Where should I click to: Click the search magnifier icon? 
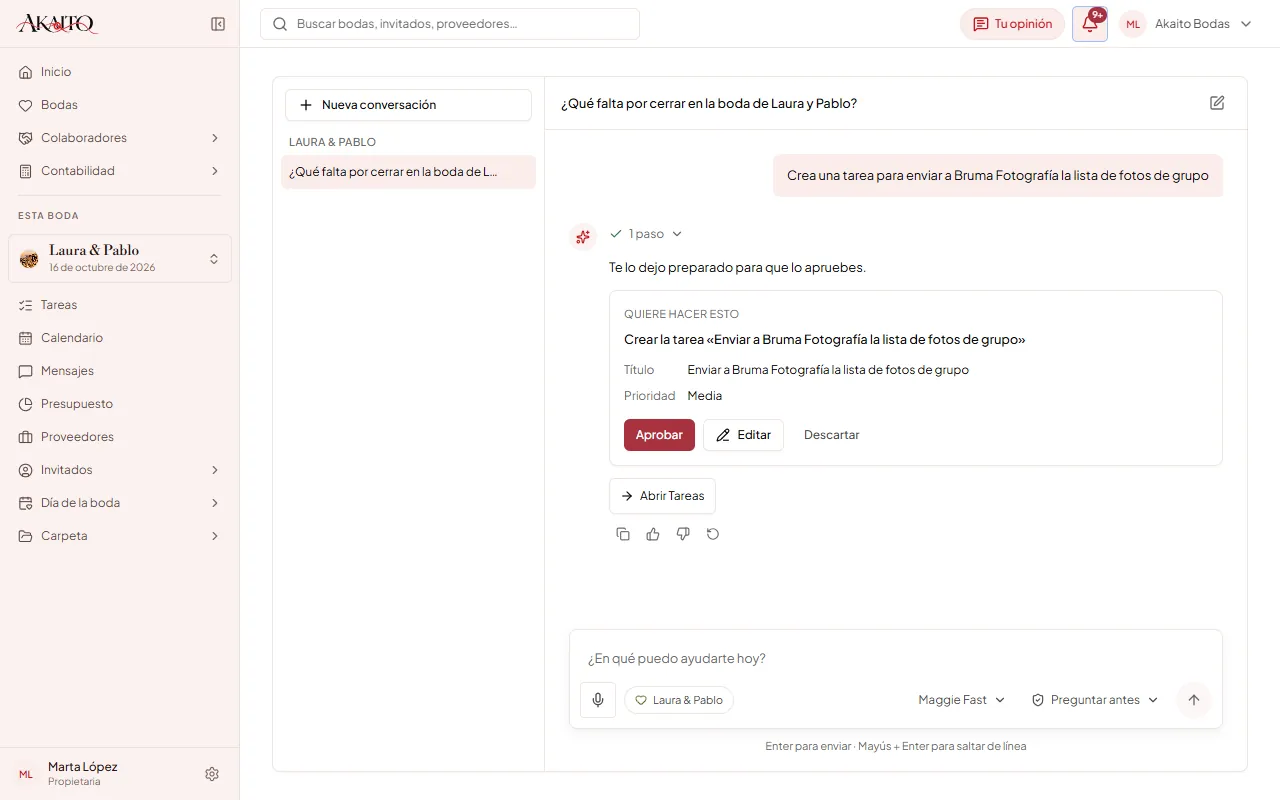tap(280, 24)
